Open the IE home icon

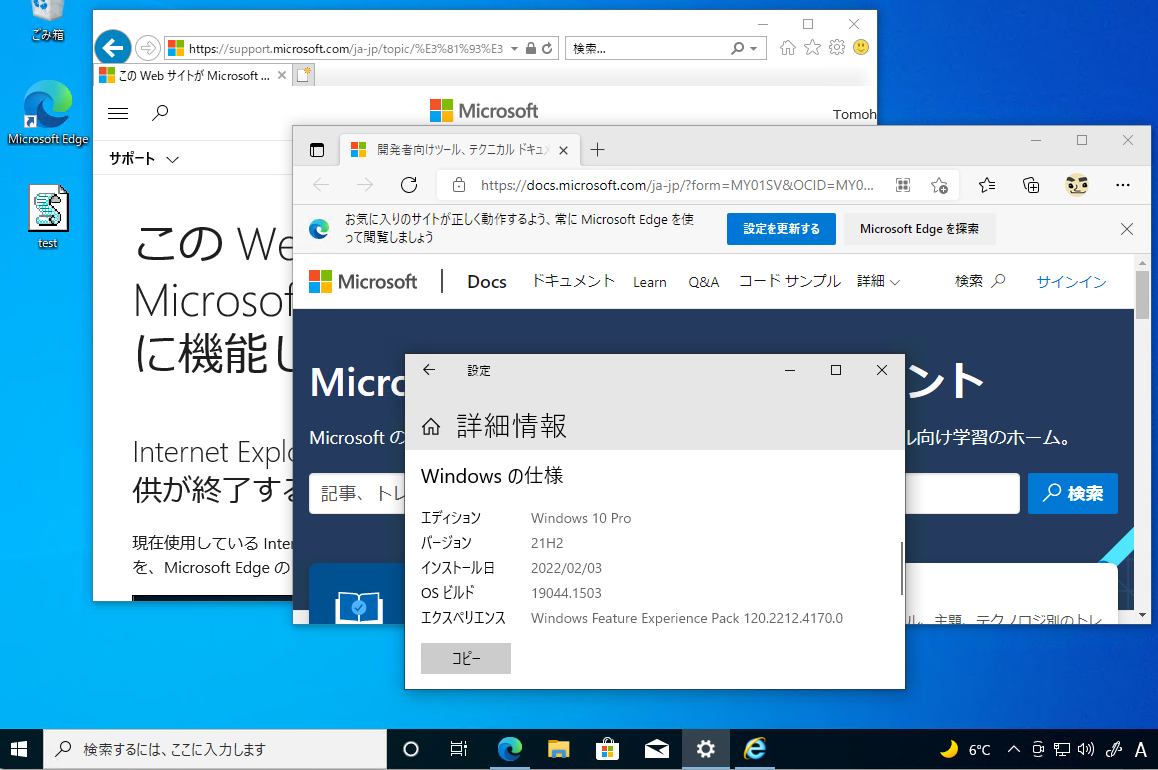coord(788,48)
